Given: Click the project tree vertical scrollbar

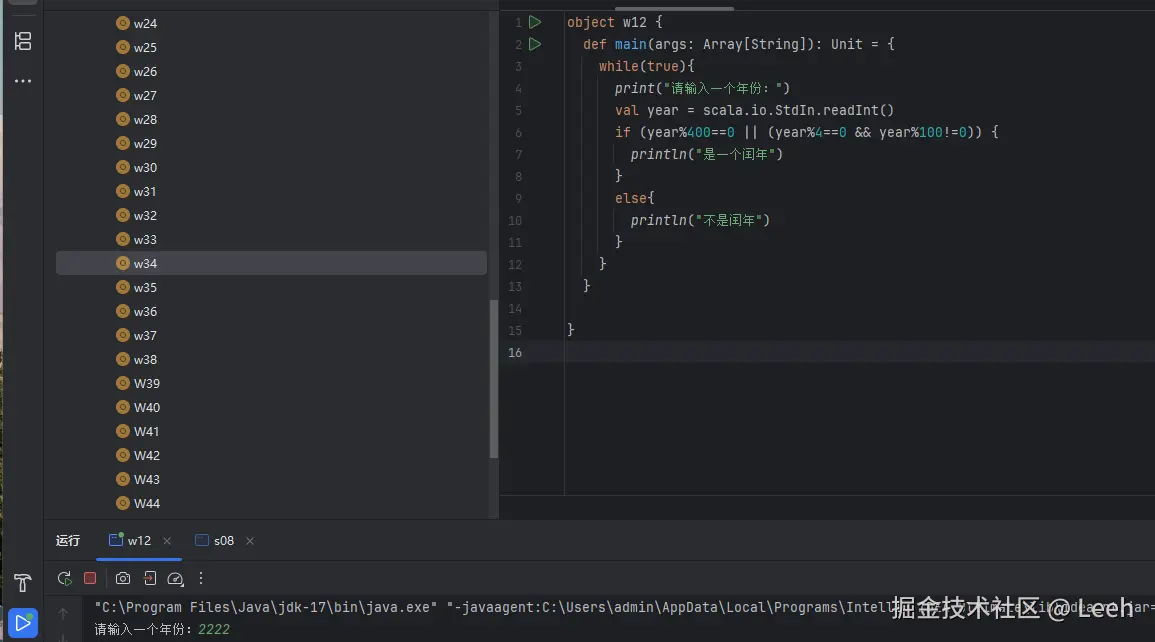Looking at the screenshot, I should coord(494,378).
